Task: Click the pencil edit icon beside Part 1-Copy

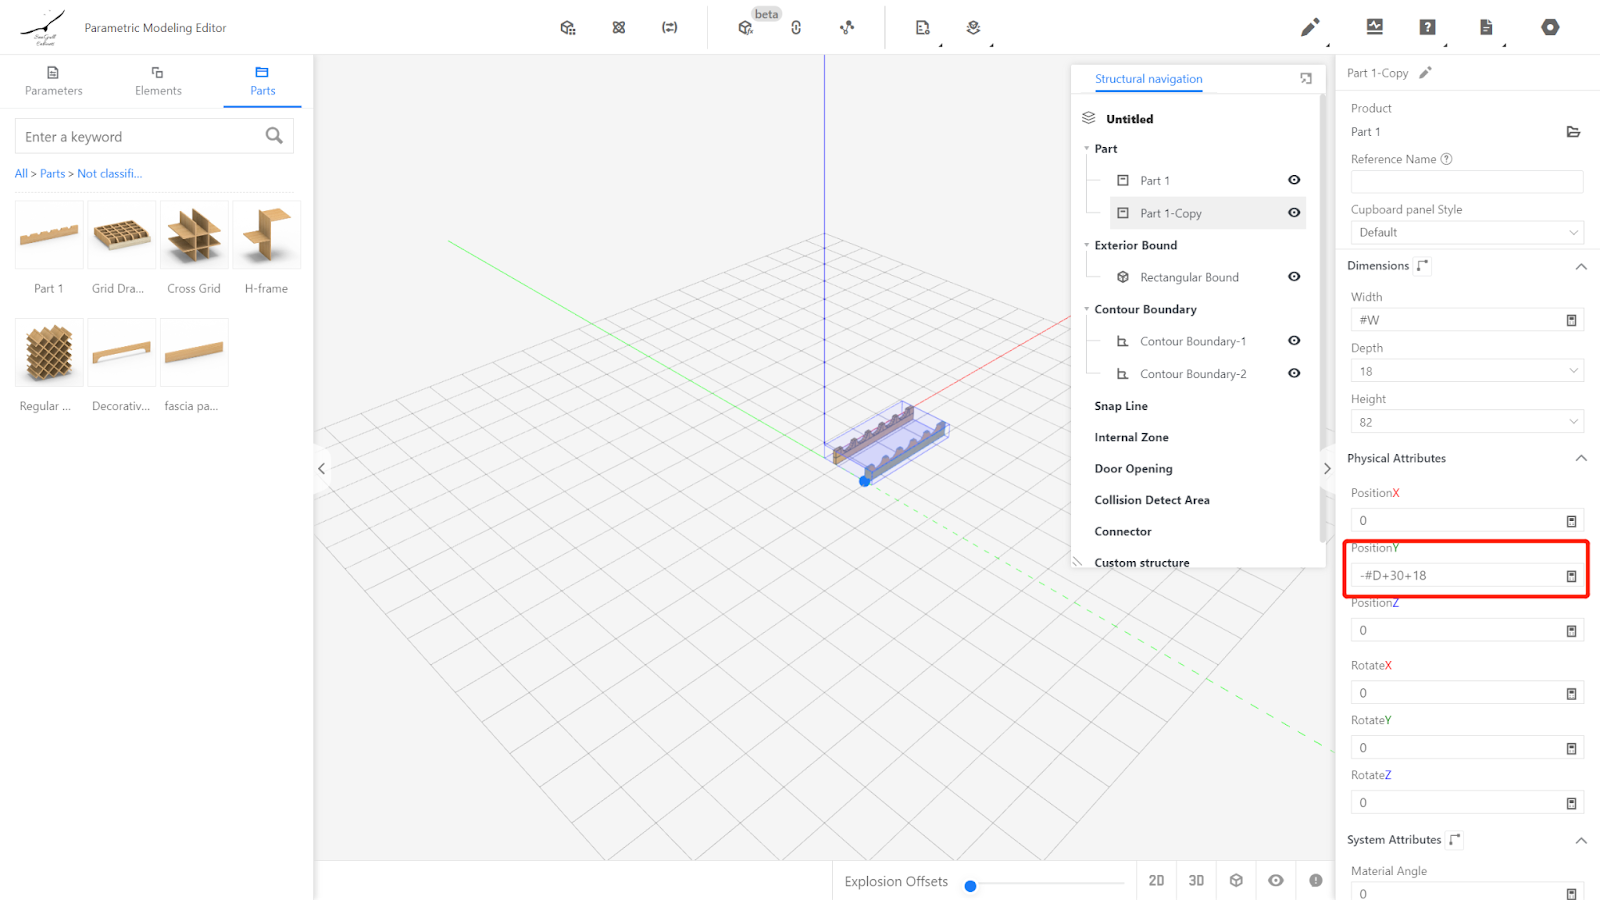Action: (1425, 73)
